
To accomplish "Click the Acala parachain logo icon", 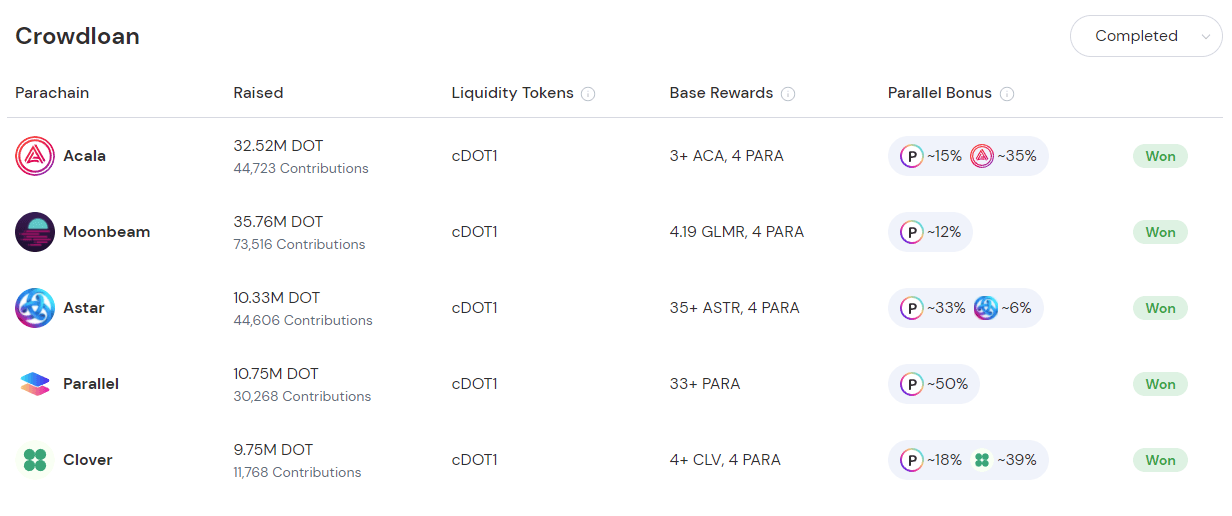I will pyautogui.click(x=35, y=156).
